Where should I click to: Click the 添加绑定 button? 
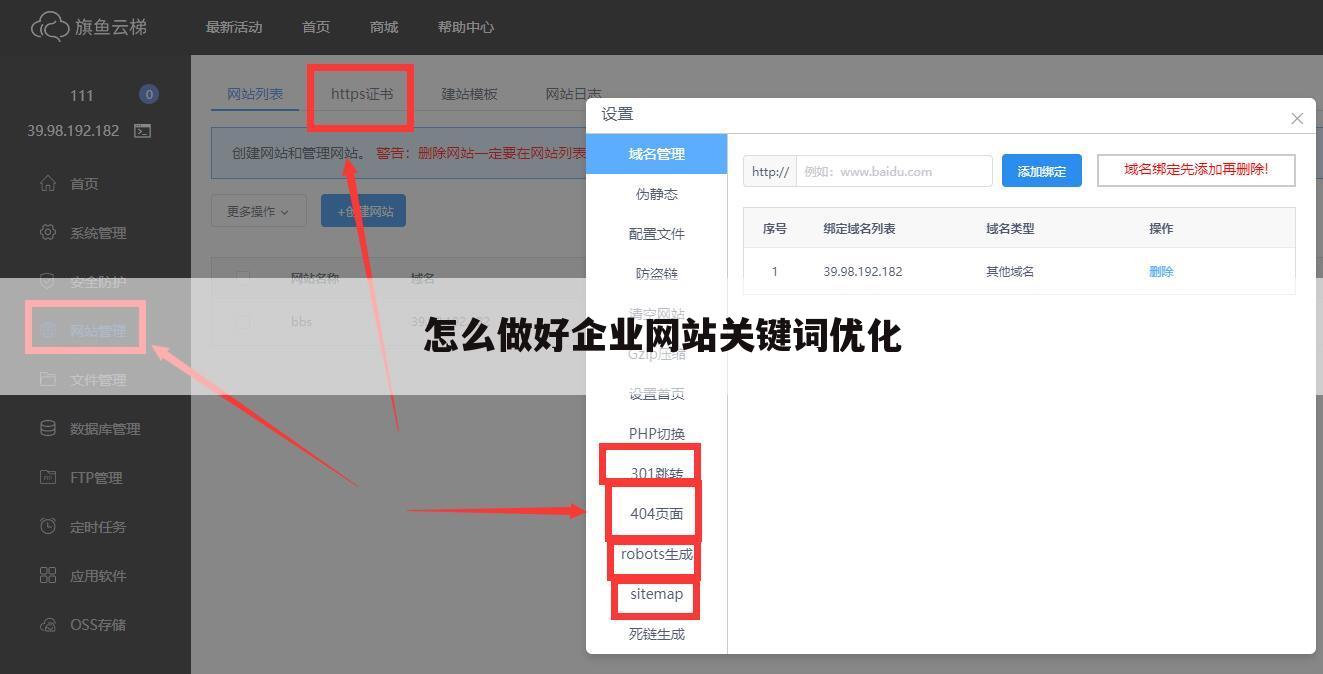[x=1041, y=171]
